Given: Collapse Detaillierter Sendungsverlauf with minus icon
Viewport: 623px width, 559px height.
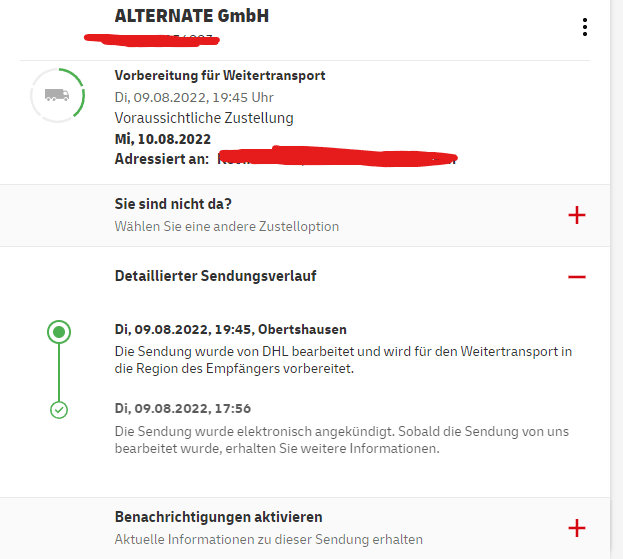Looking at the screenshot, I should pyautogui.click(x=577, y=277).
